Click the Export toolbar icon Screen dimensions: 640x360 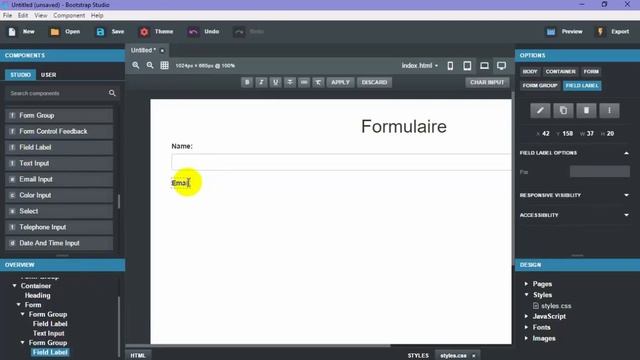pos(600,32)
